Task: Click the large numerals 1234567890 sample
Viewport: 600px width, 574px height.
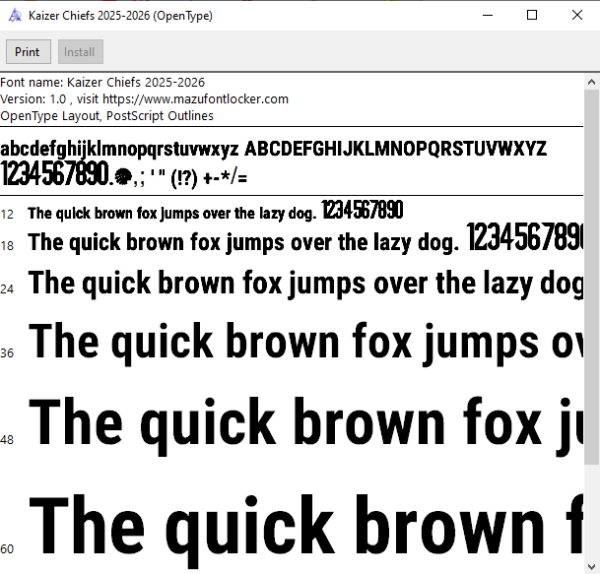Action: pos(55,174)
